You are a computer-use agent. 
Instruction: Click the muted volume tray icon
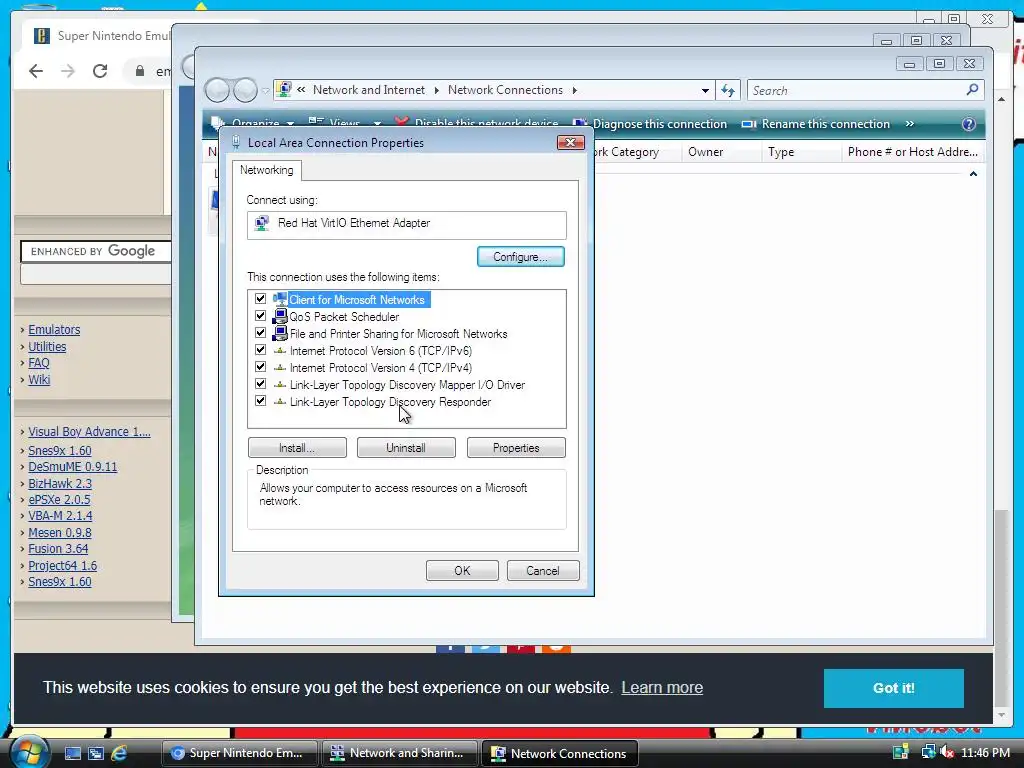point(947,752)
